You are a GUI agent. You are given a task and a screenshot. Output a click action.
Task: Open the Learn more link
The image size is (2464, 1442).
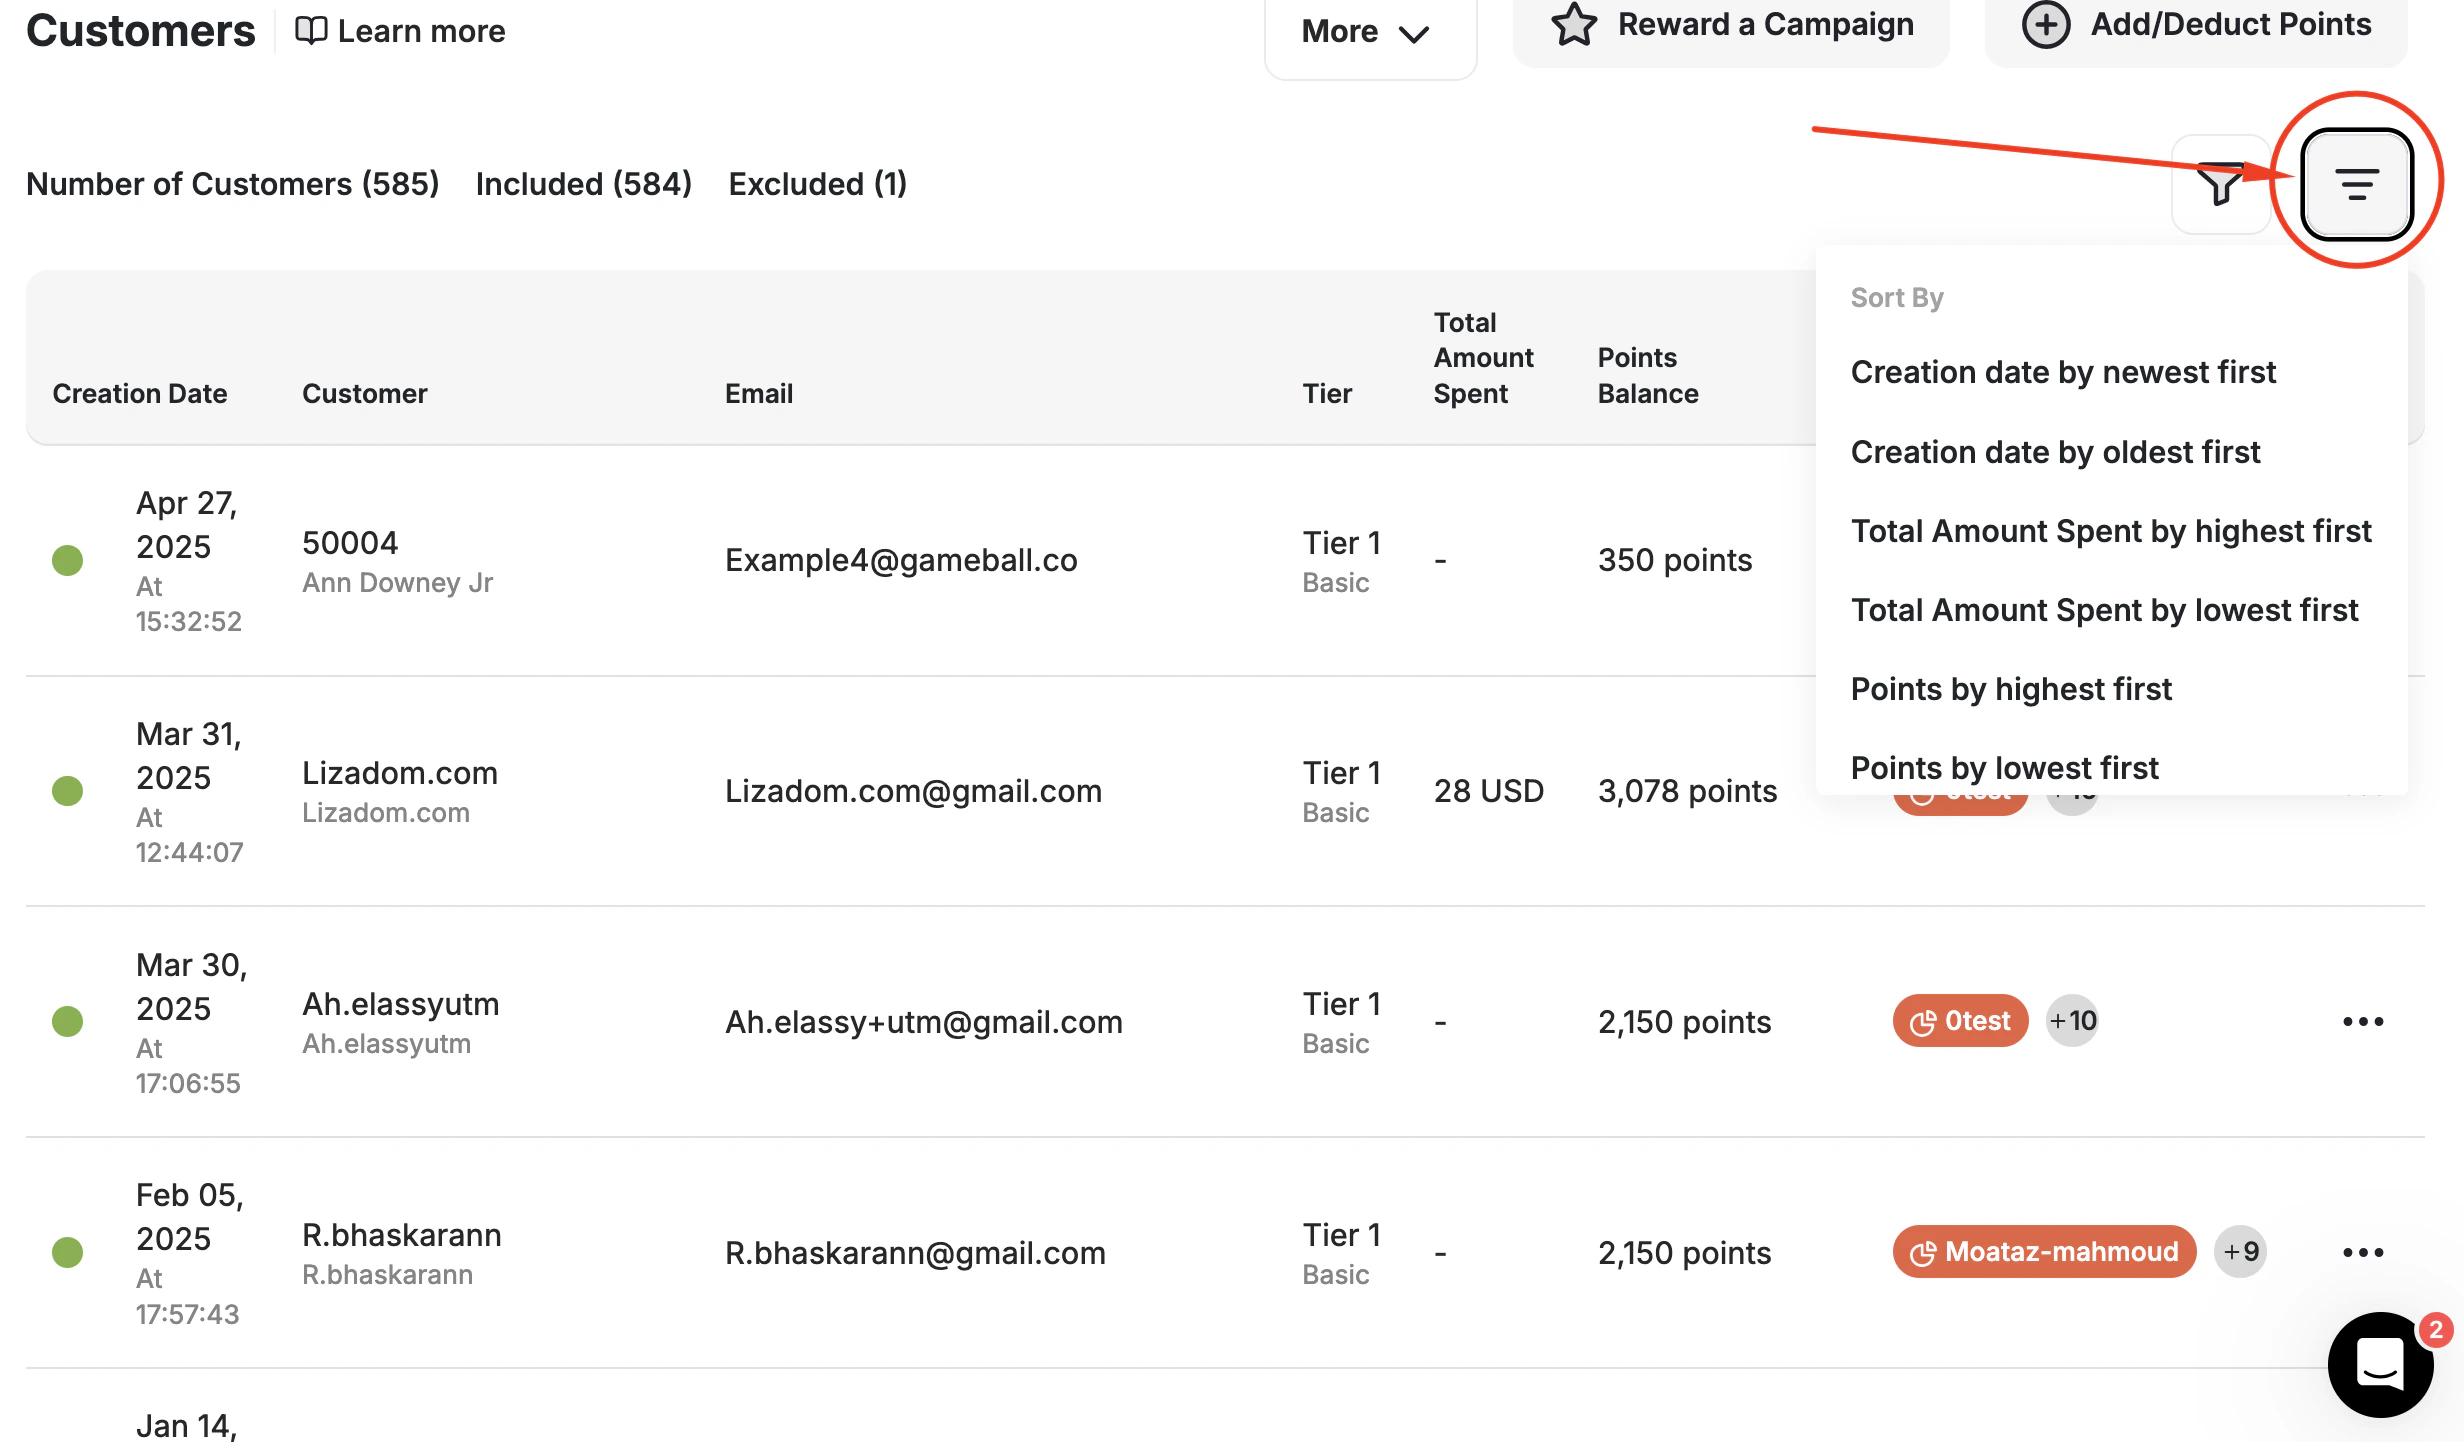[421, 30]
